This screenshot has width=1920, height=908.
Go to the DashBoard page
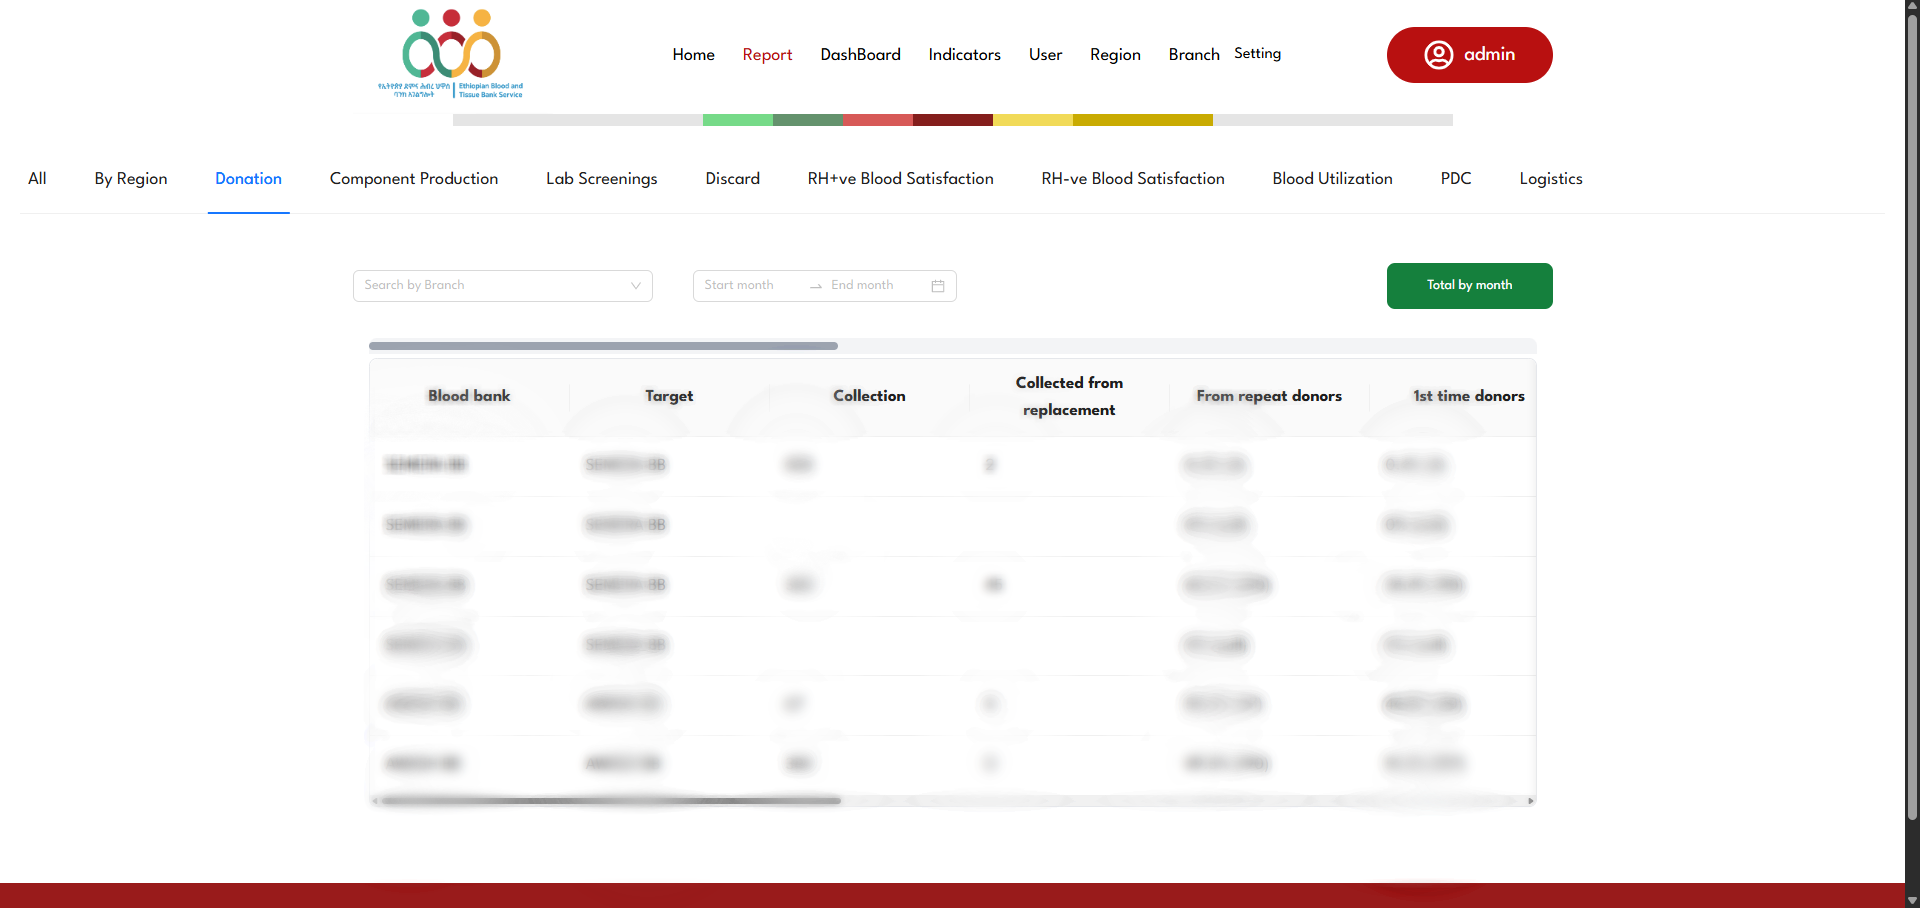[x=860, y=55]
